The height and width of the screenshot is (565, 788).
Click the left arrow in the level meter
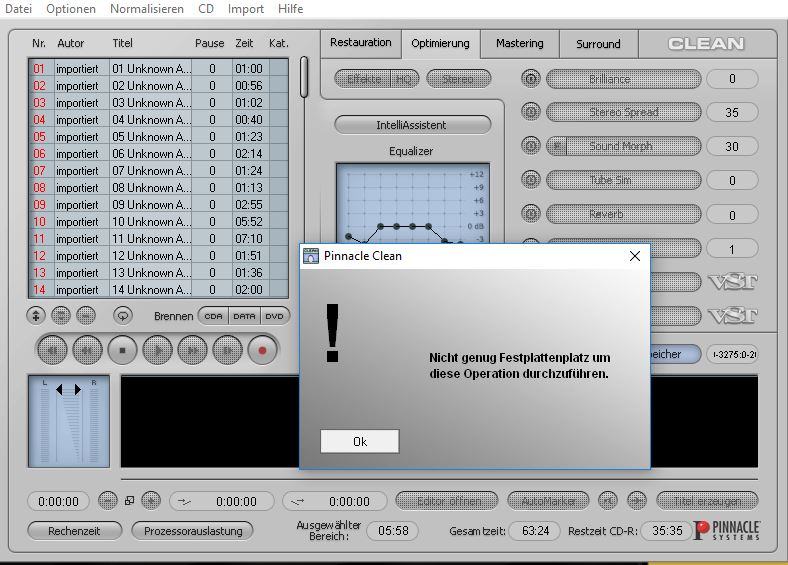59,390
